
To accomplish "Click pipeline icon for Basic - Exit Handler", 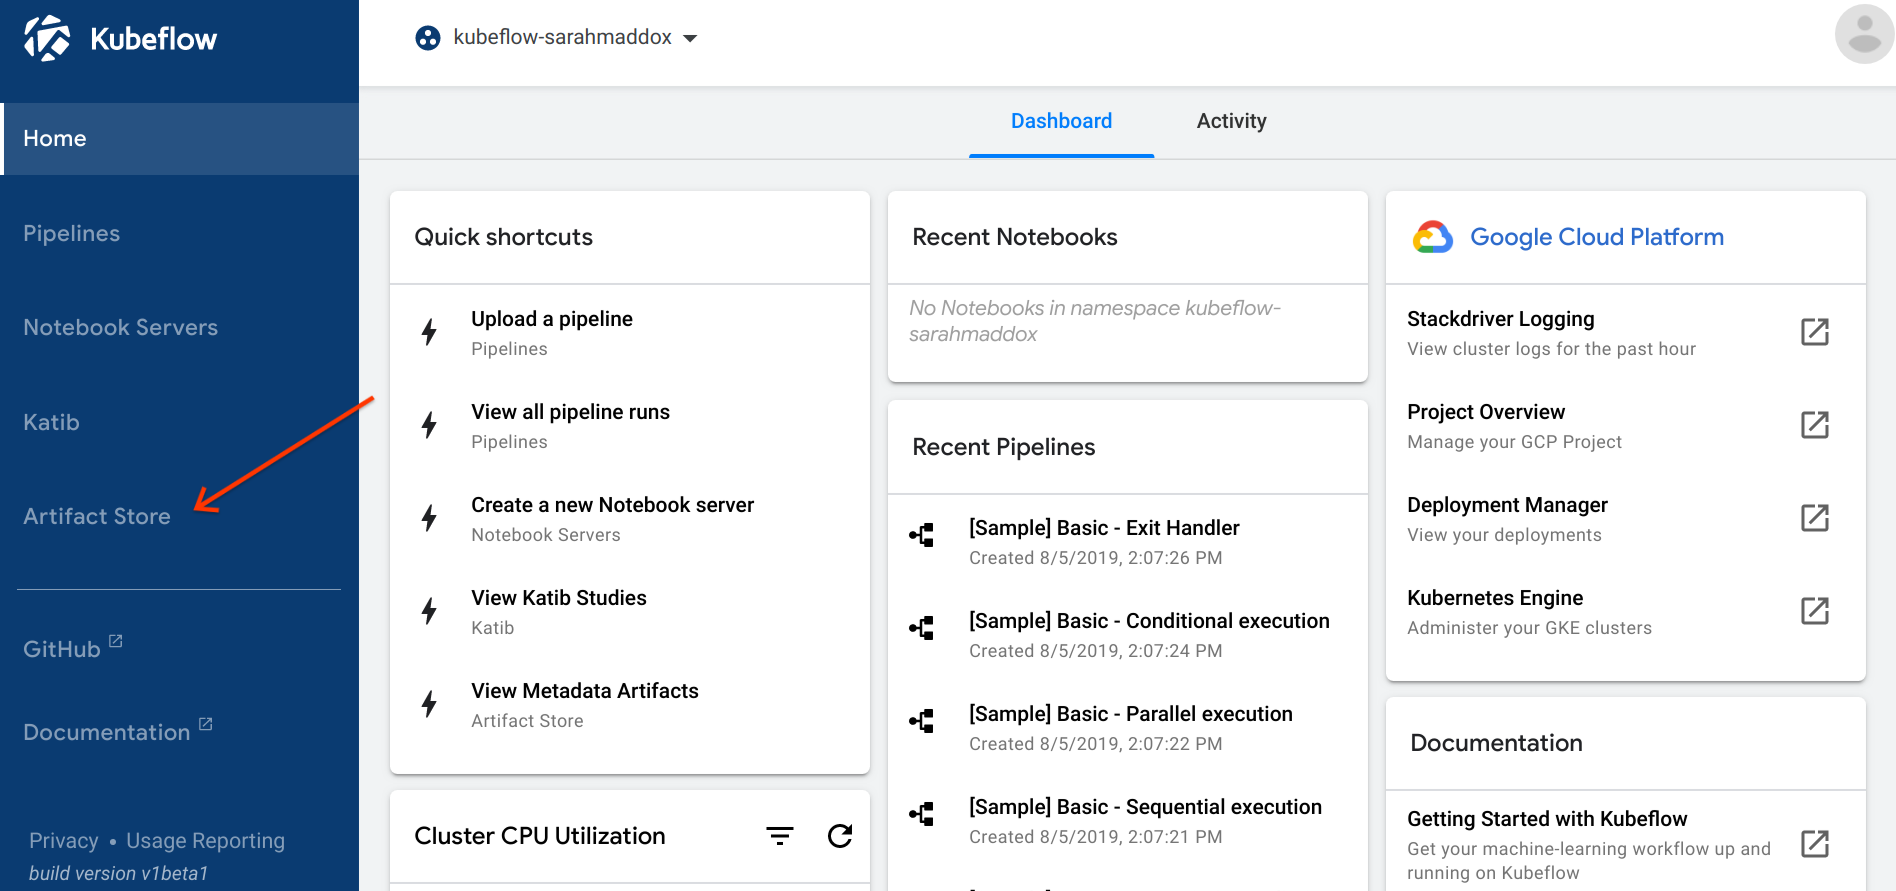I will tap(922, 535).
